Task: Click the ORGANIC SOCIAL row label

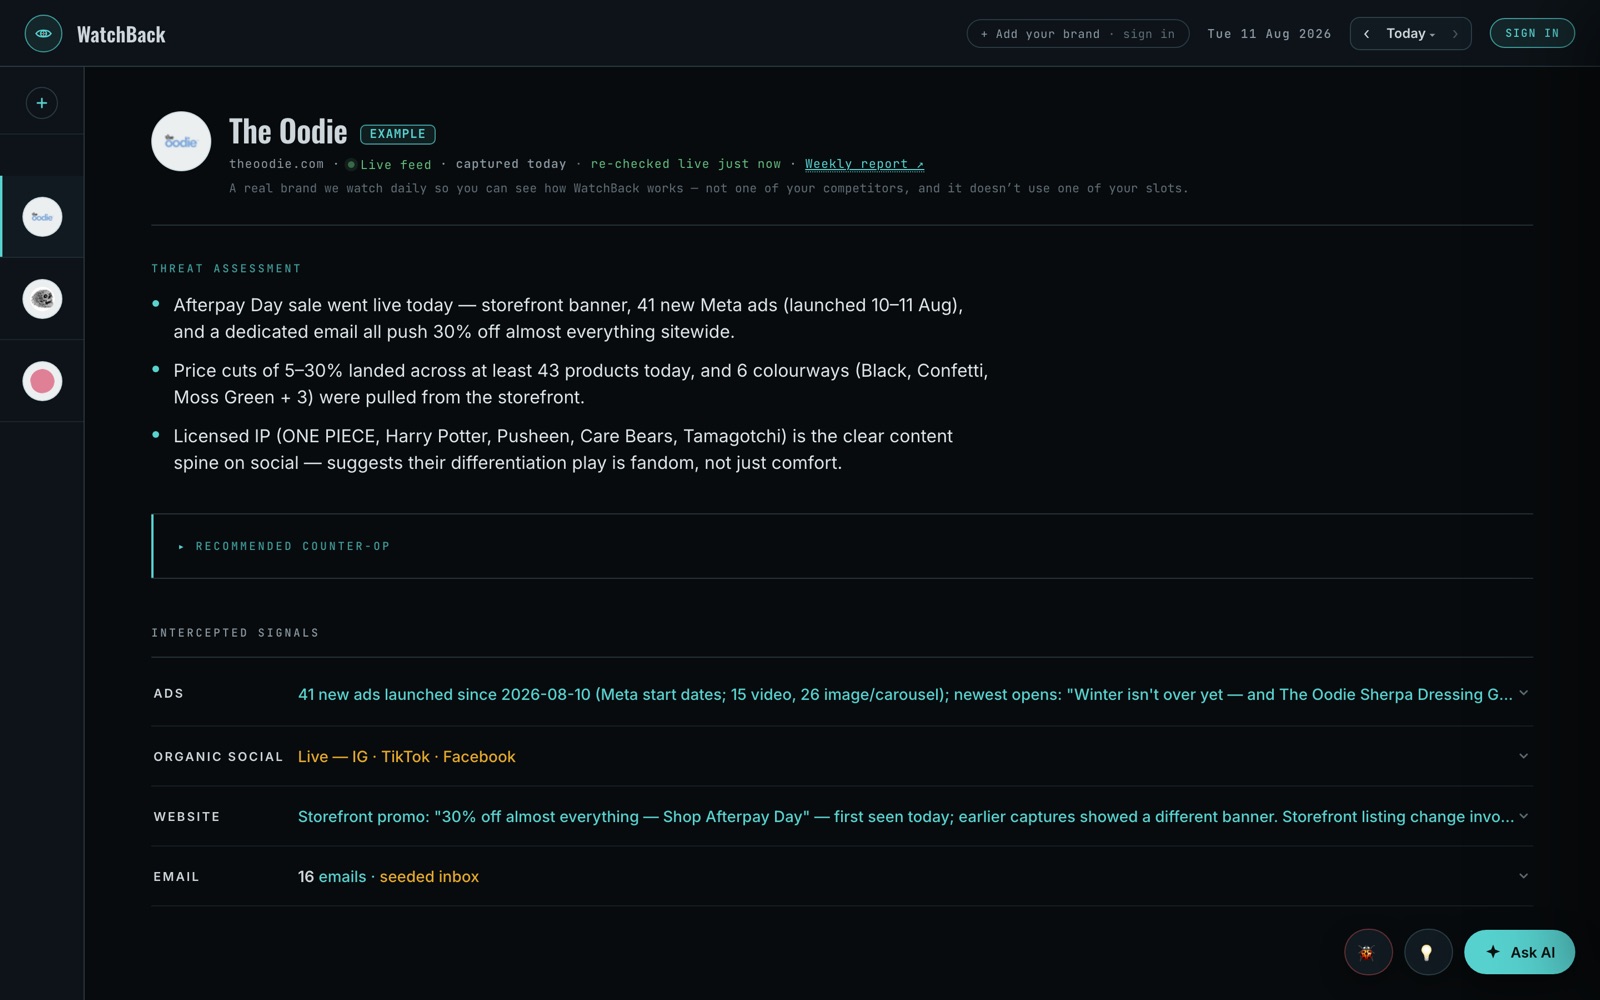Action: 218,757
